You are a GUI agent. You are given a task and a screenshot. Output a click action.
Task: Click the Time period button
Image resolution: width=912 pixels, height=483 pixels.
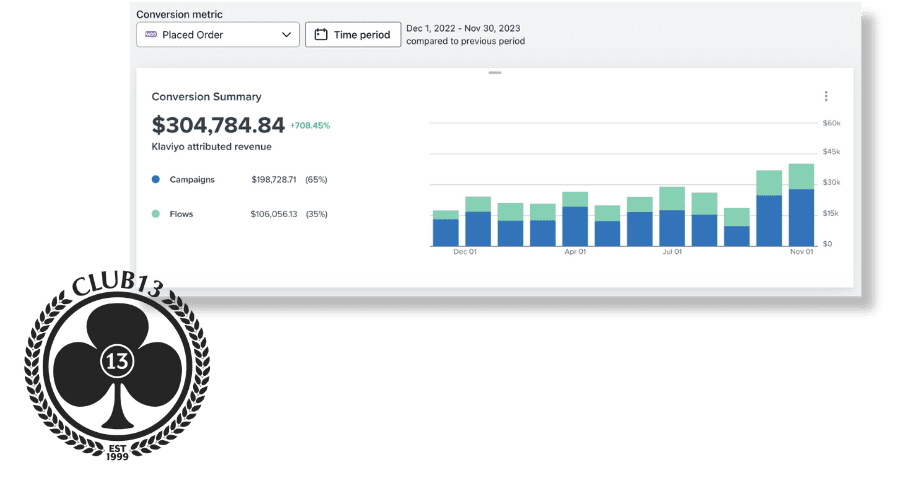(x=353, y=34)
